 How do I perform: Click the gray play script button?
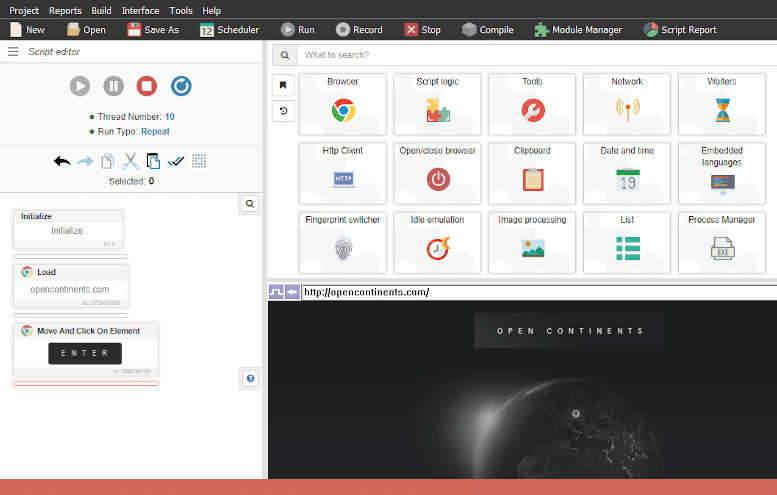(80, 86)
